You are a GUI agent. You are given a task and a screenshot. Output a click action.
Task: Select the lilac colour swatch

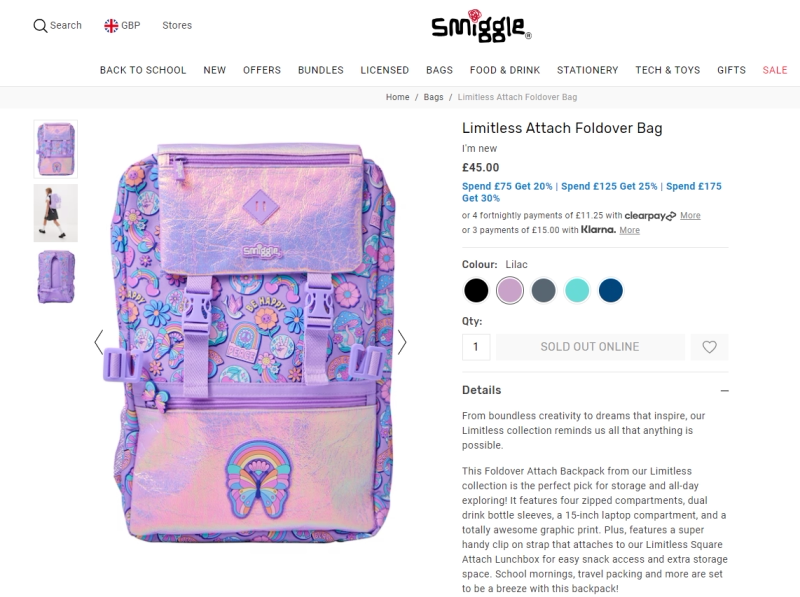pyautogui.click(x=510, y=290)
